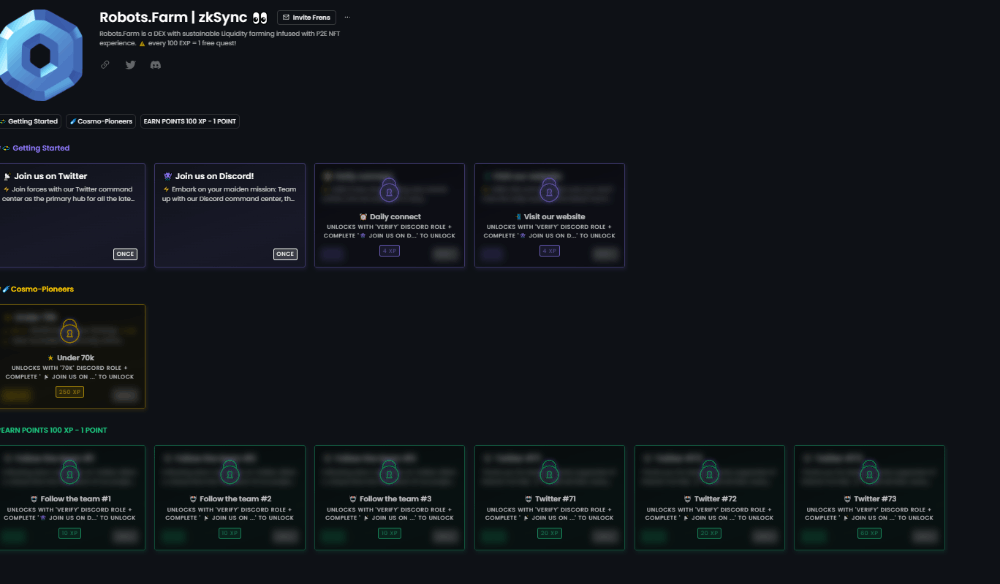Click the XP badge on Twitter #73
The height and width of the screenshot is (584, 1000).
click(x=869, y=533)
